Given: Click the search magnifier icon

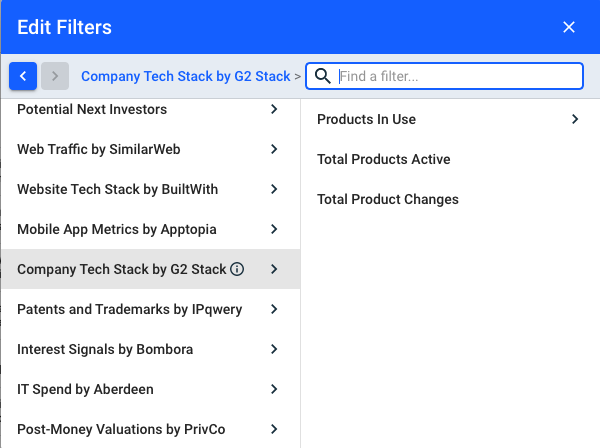Looking at the screenshot, I should (323, 76).
